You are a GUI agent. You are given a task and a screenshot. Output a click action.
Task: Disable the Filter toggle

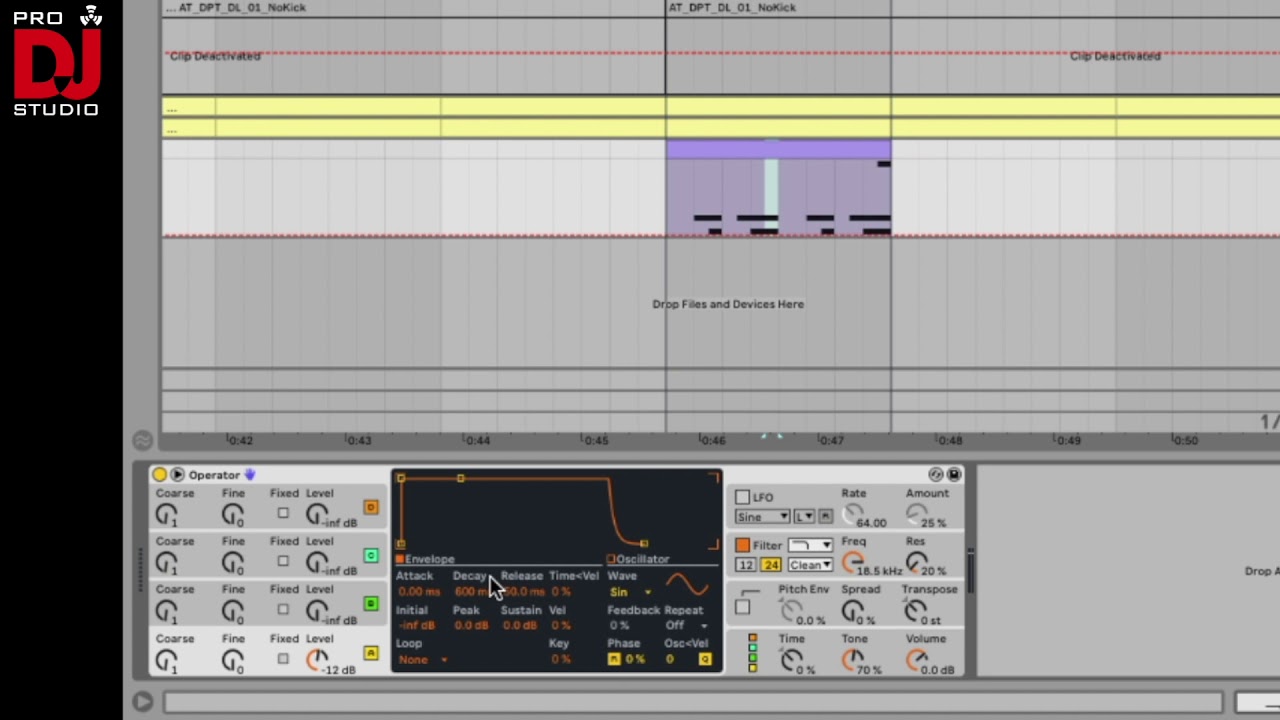pos(742,545)
